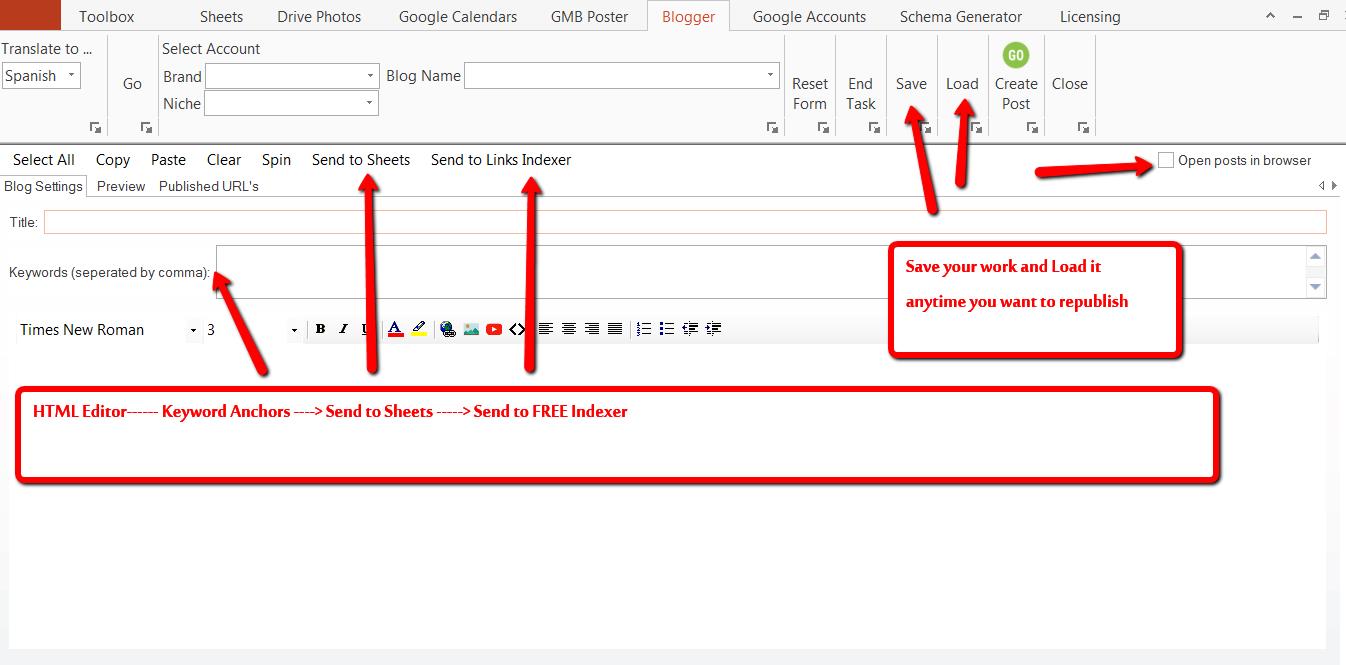
Task: Select the Google Calendars tab
Action: tap(458, 17)
